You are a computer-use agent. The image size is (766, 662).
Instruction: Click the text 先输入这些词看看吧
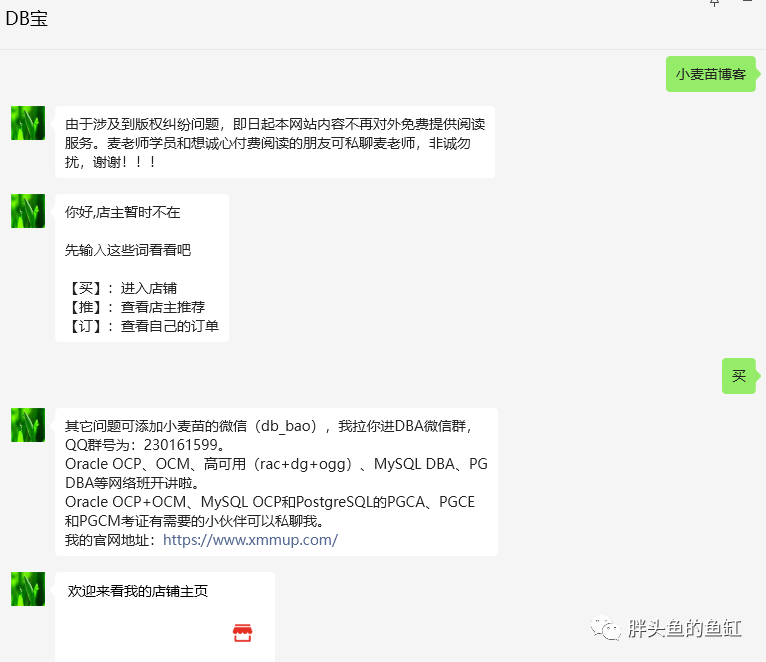pos(128,250)
